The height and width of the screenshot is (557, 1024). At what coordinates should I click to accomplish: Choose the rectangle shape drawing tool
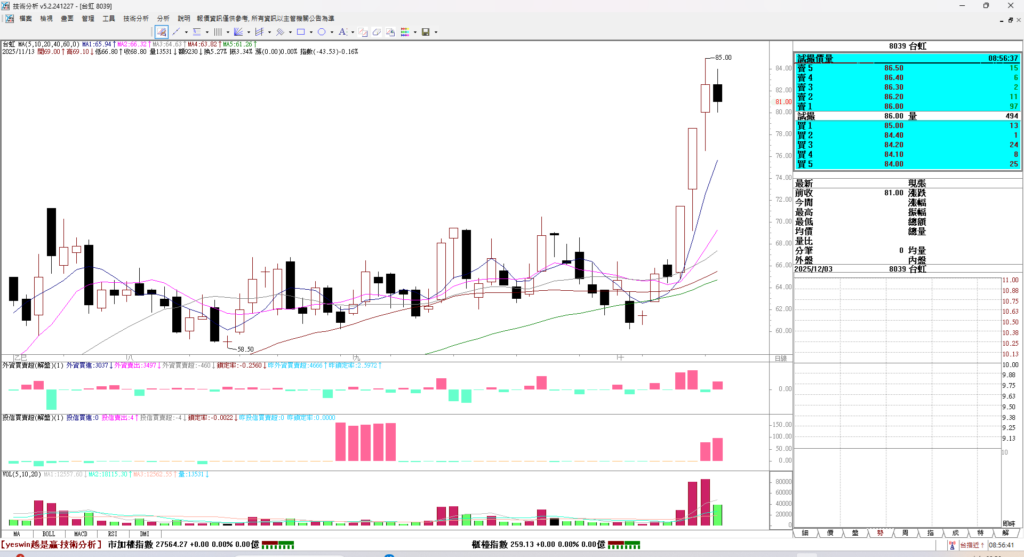[x=300, y=32]
